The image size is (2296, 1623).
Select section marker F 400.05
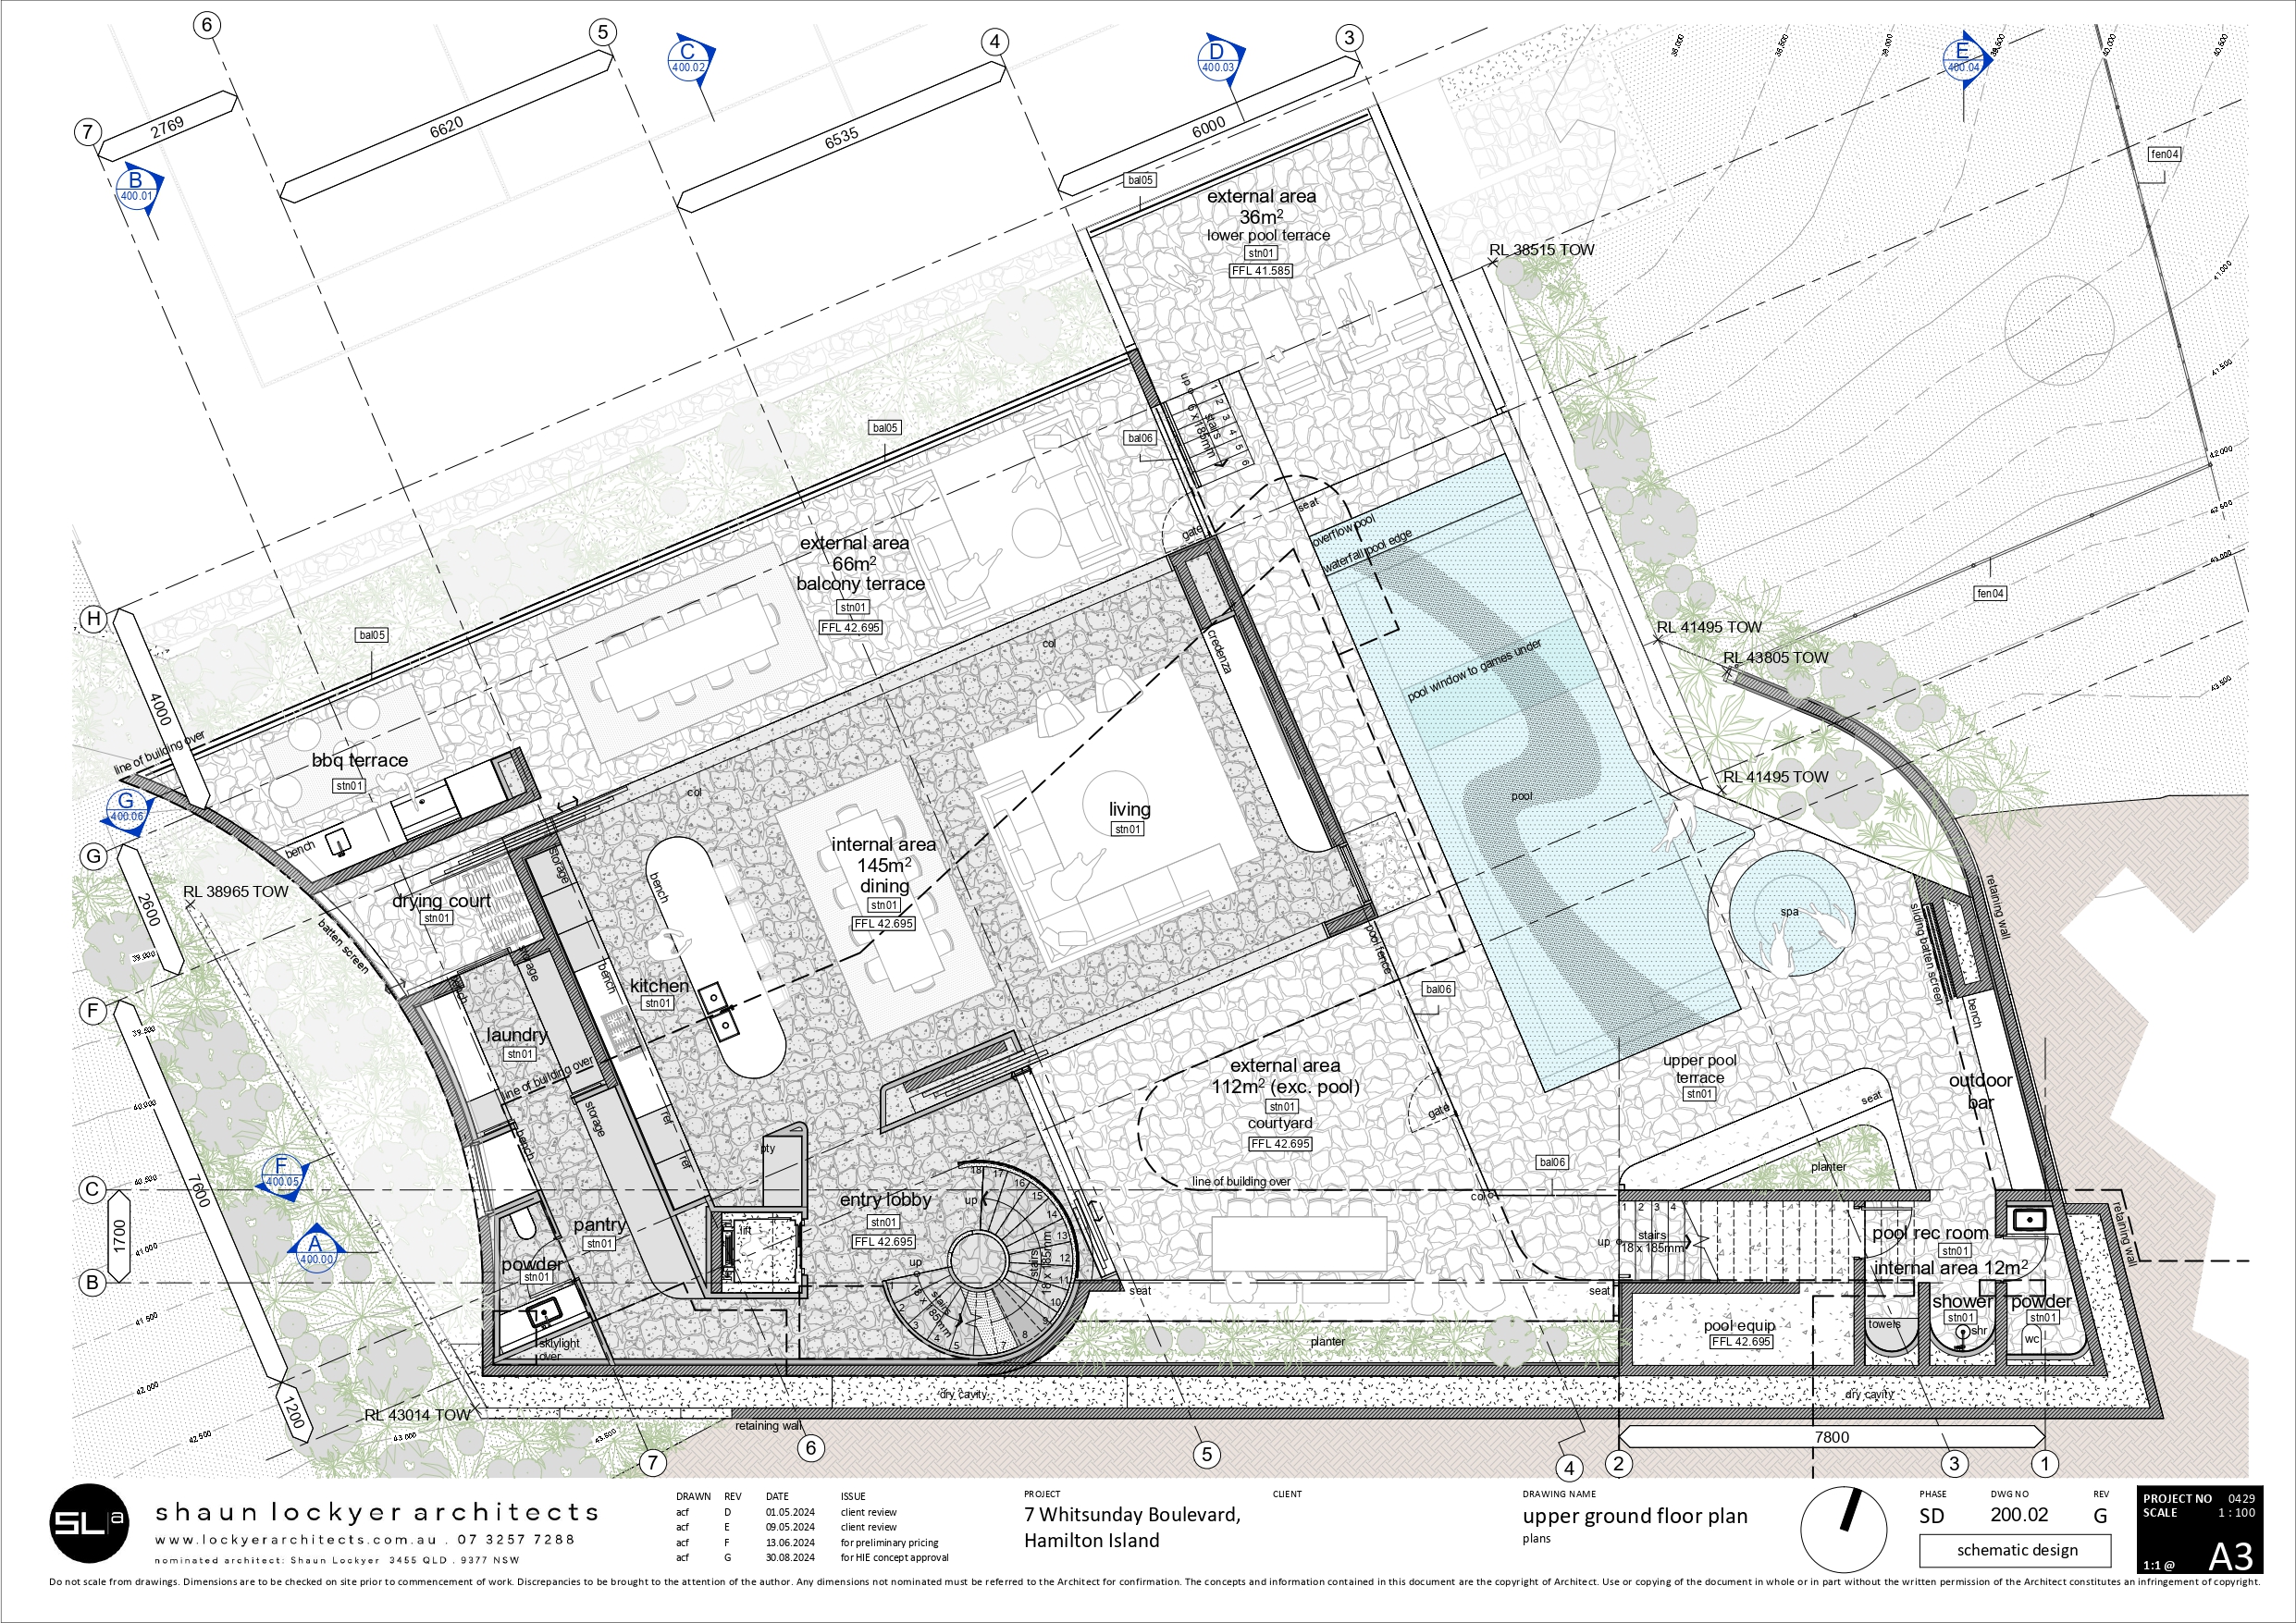(x=283, y=1173)
